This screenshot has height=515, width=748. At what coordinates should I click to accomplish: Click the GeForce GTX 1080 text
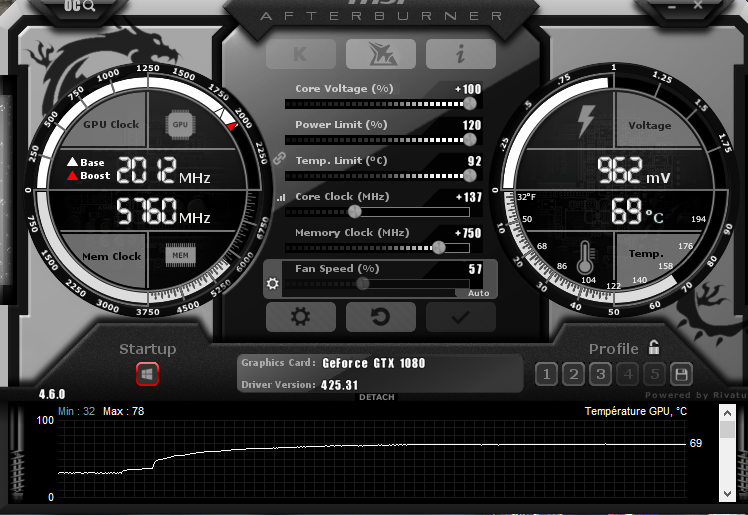[374, 363]
